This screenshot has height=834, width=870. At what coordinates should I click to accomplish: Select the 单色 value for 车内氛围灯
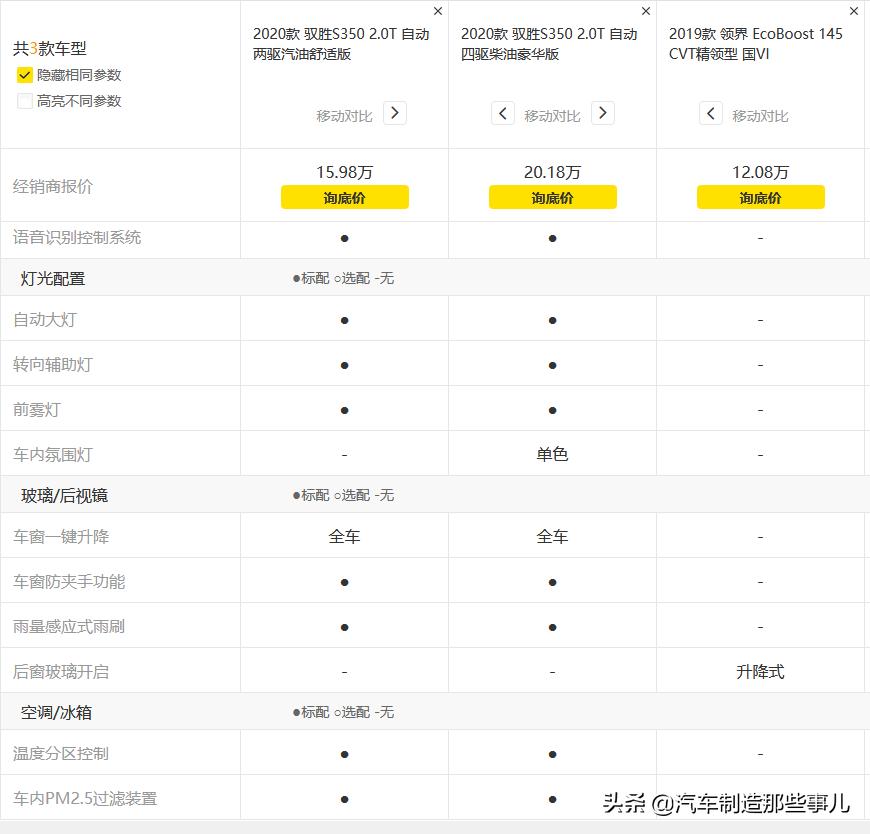552,454
